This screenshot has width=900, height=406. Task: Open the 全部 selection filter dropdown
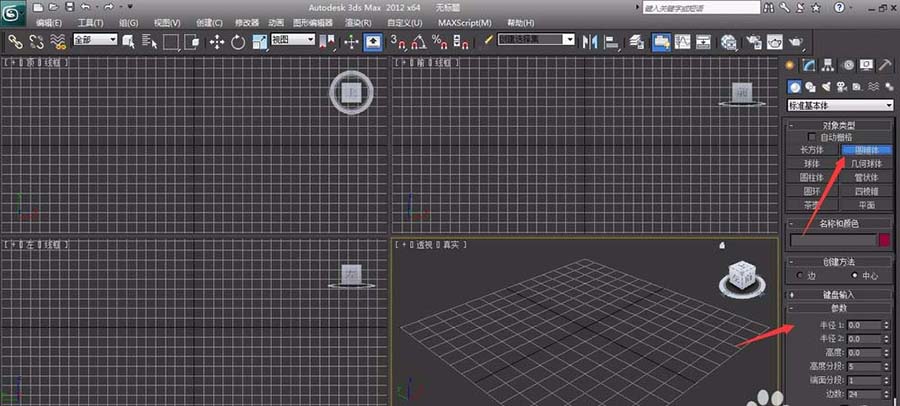point(95,39)
